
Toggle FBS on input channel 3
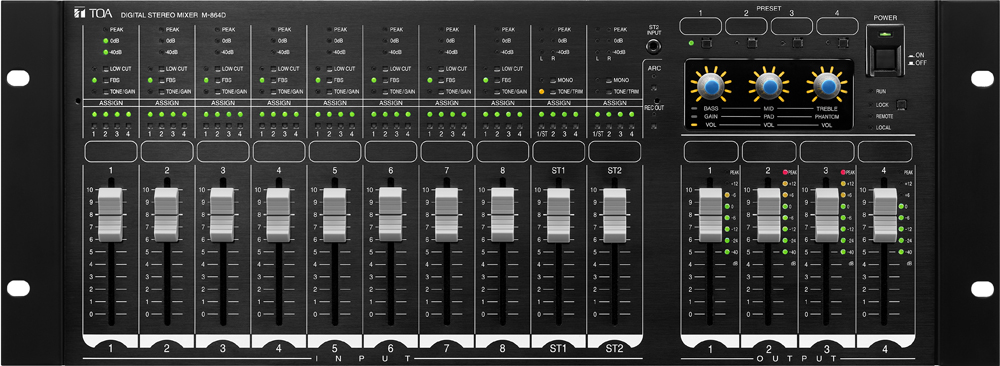(x=217, y=80)
